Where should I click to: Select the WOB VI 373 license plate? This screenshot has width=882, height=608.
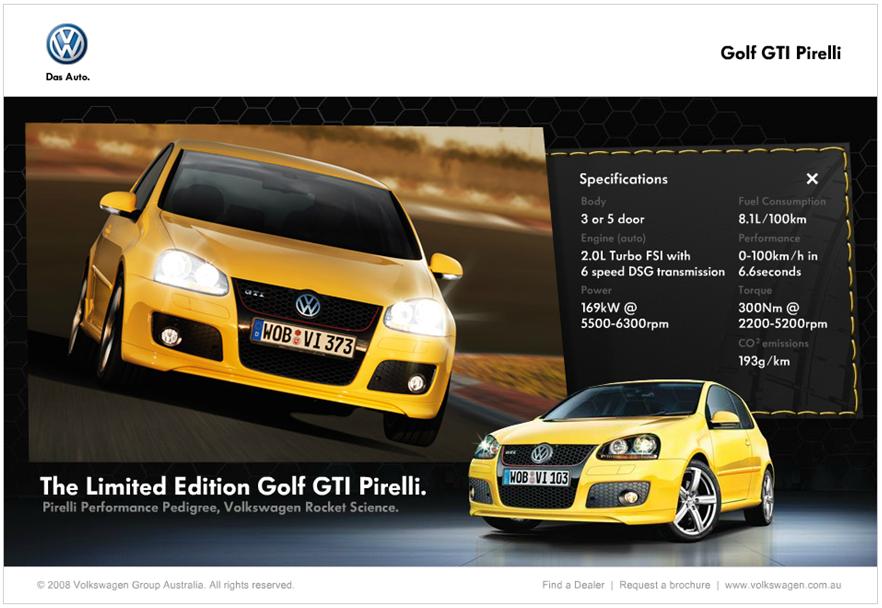tap(303, 337)
